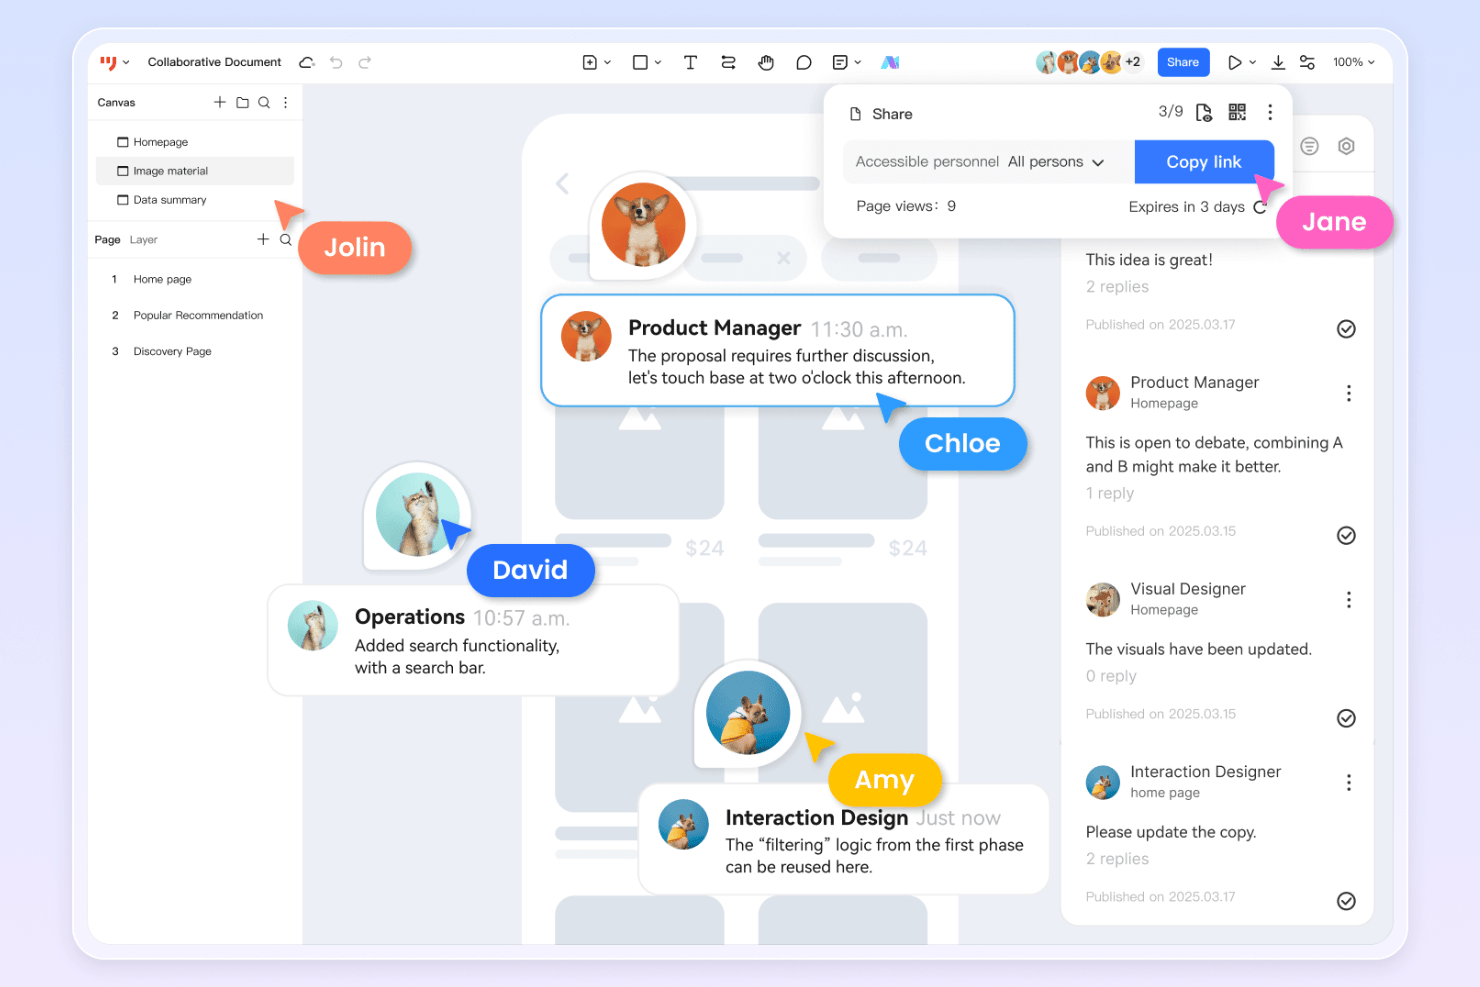Screen dimensions: 1480x987
Task: View '2 replies' on 'Please update the copy'
Action: [x=1117, y=859]
